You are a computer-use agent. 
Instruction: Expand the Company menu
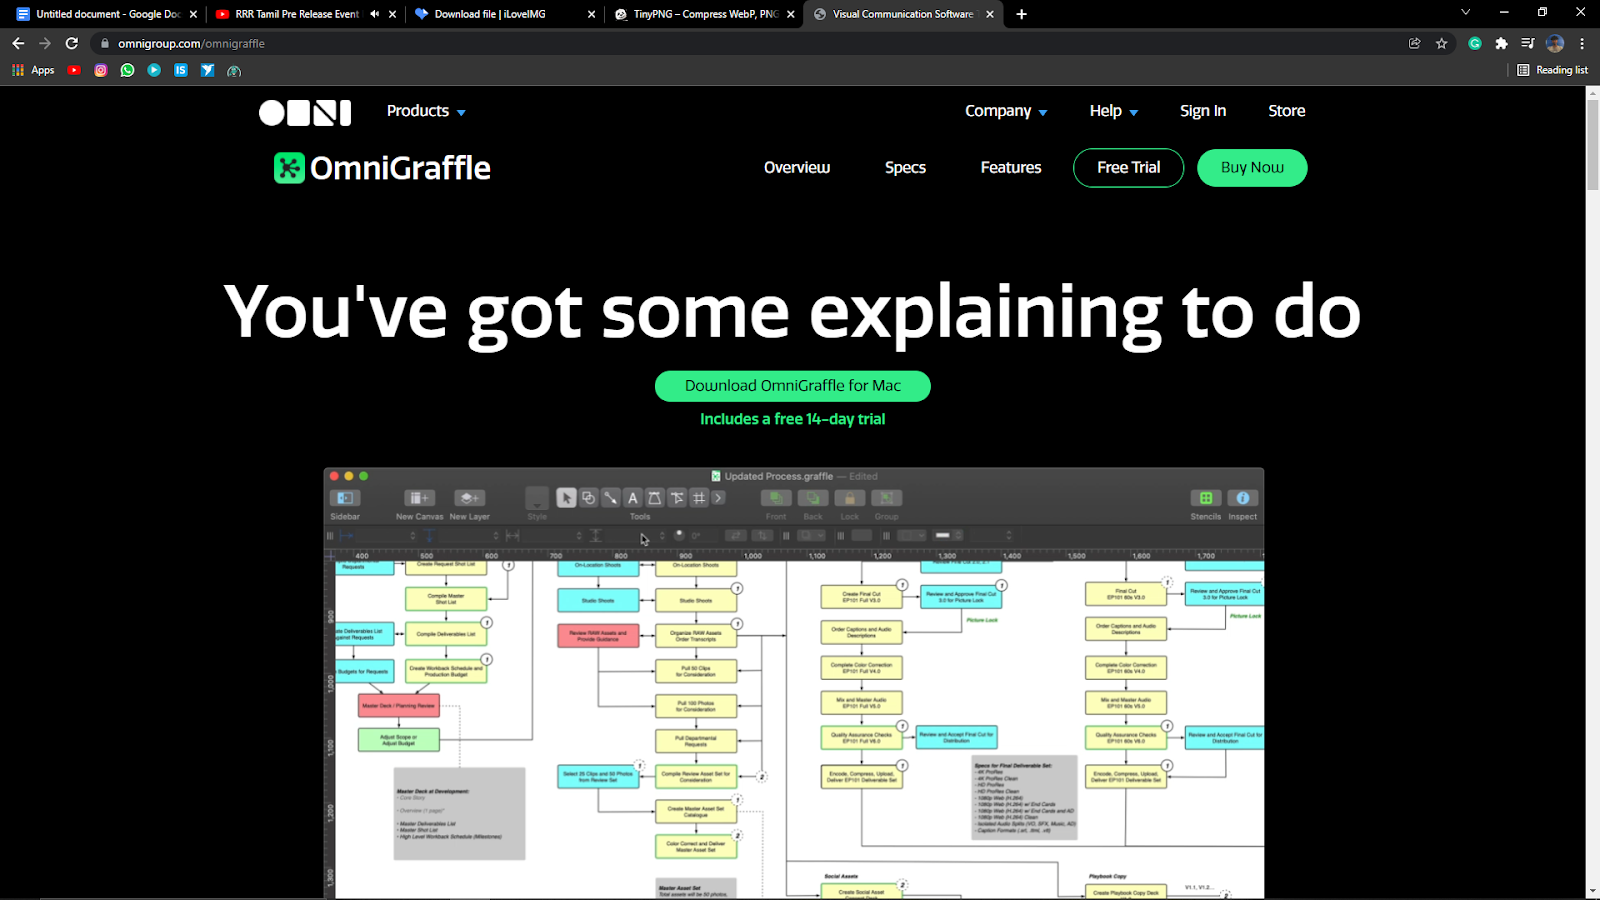(1006, 111)
